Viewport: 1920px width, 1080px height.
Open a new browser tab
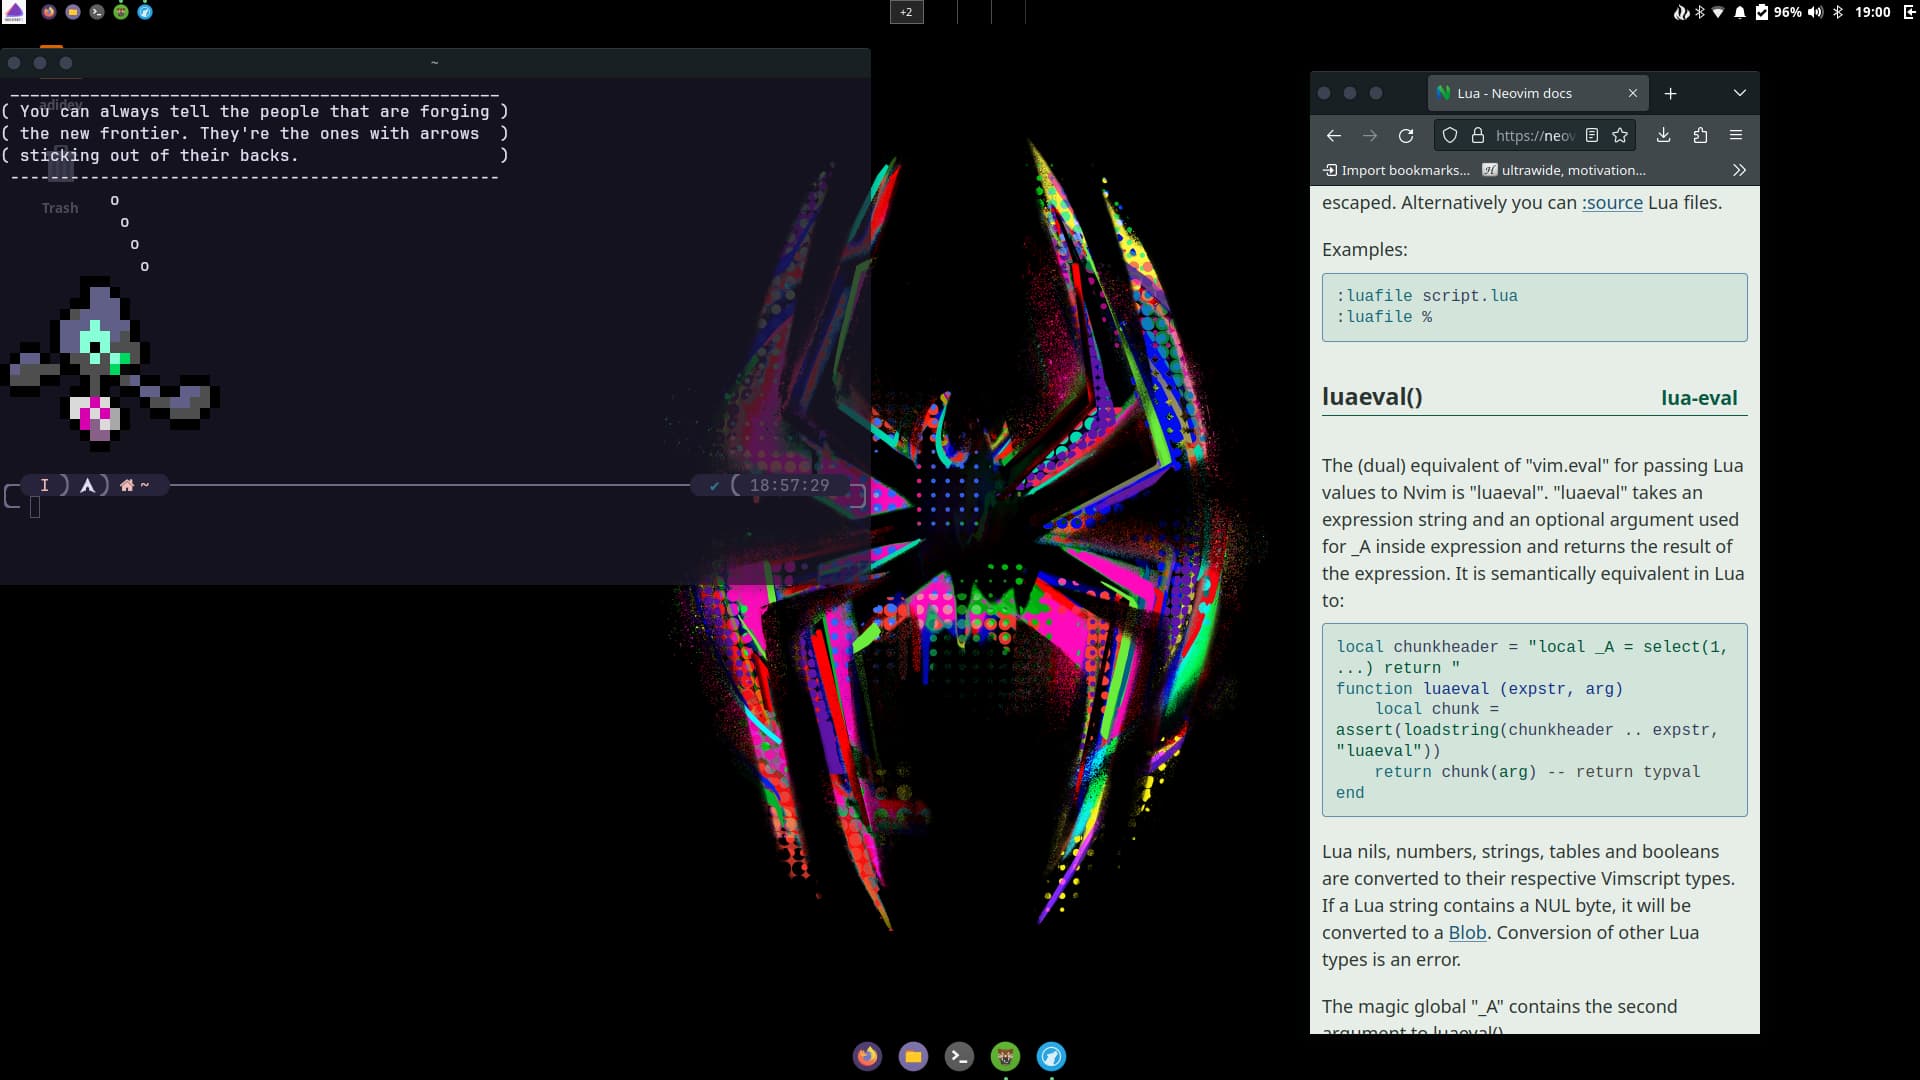pyautogui.click(x=1670, y=93)
